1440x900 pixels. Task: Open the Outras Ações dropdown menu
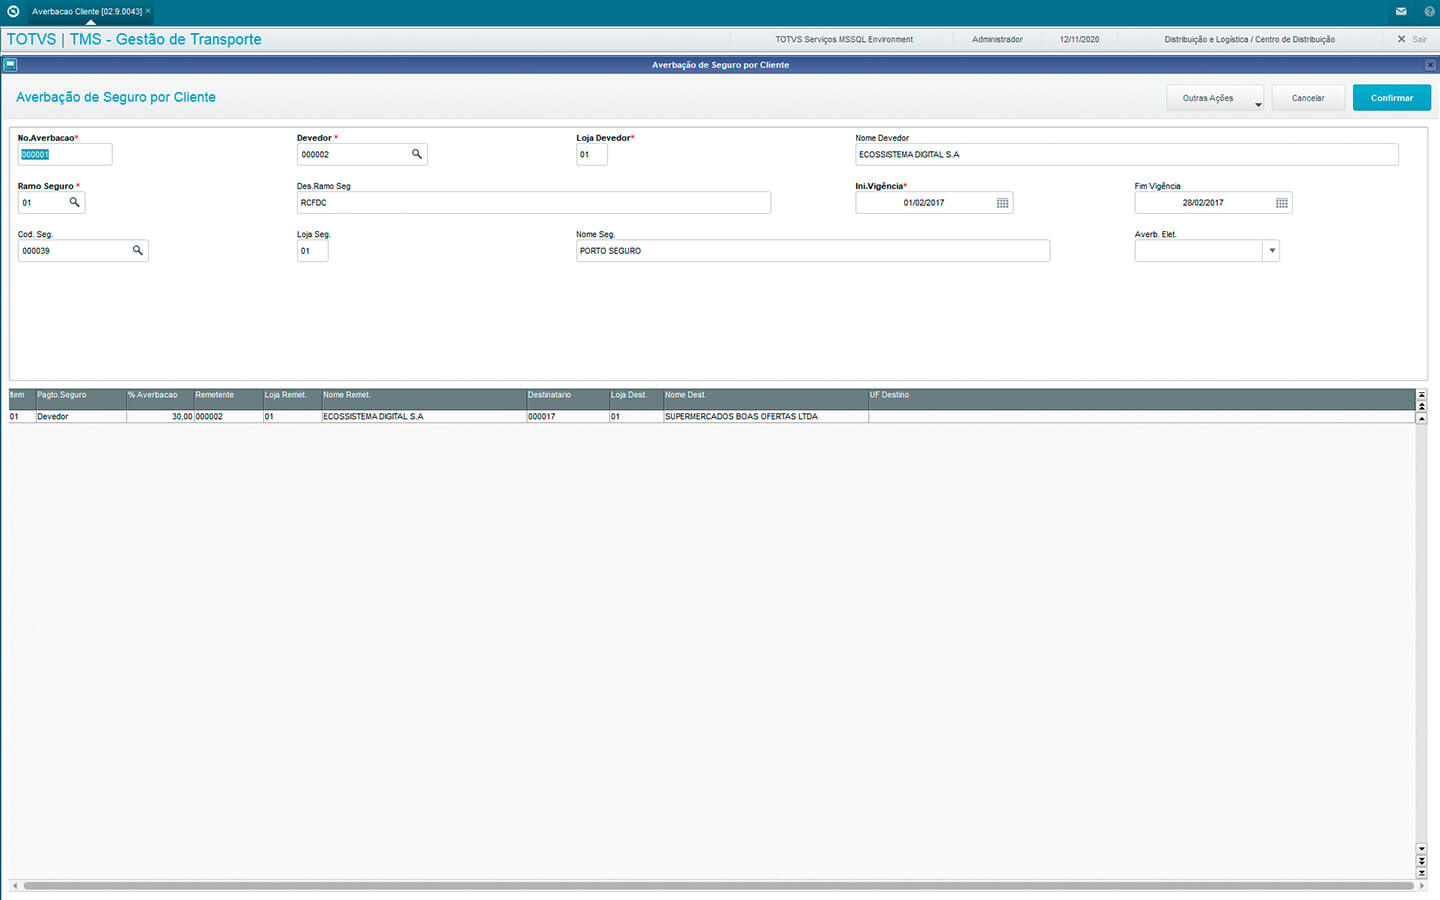(x=1214, y=98)
